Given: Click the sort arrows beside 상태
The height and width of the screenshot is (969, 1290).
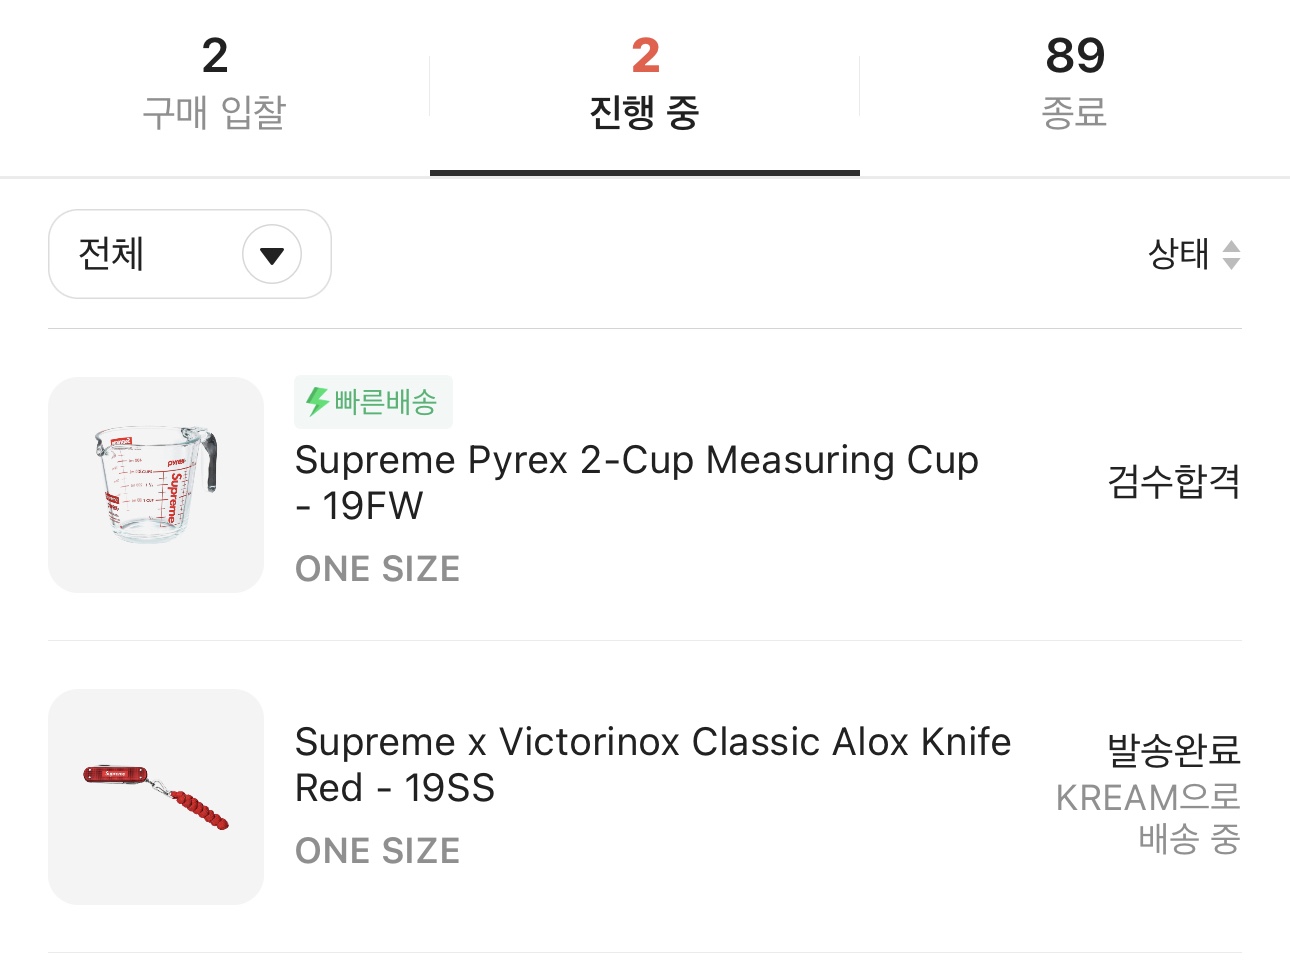Looking at the screenshot, I should click(1231, 255).
